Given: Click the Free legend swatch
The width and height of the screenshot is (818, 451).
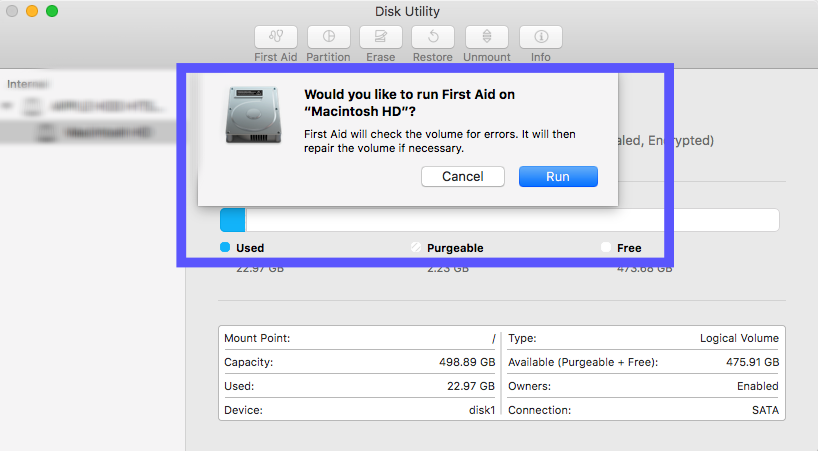Looking at the screenshot, I should [606, 247].
